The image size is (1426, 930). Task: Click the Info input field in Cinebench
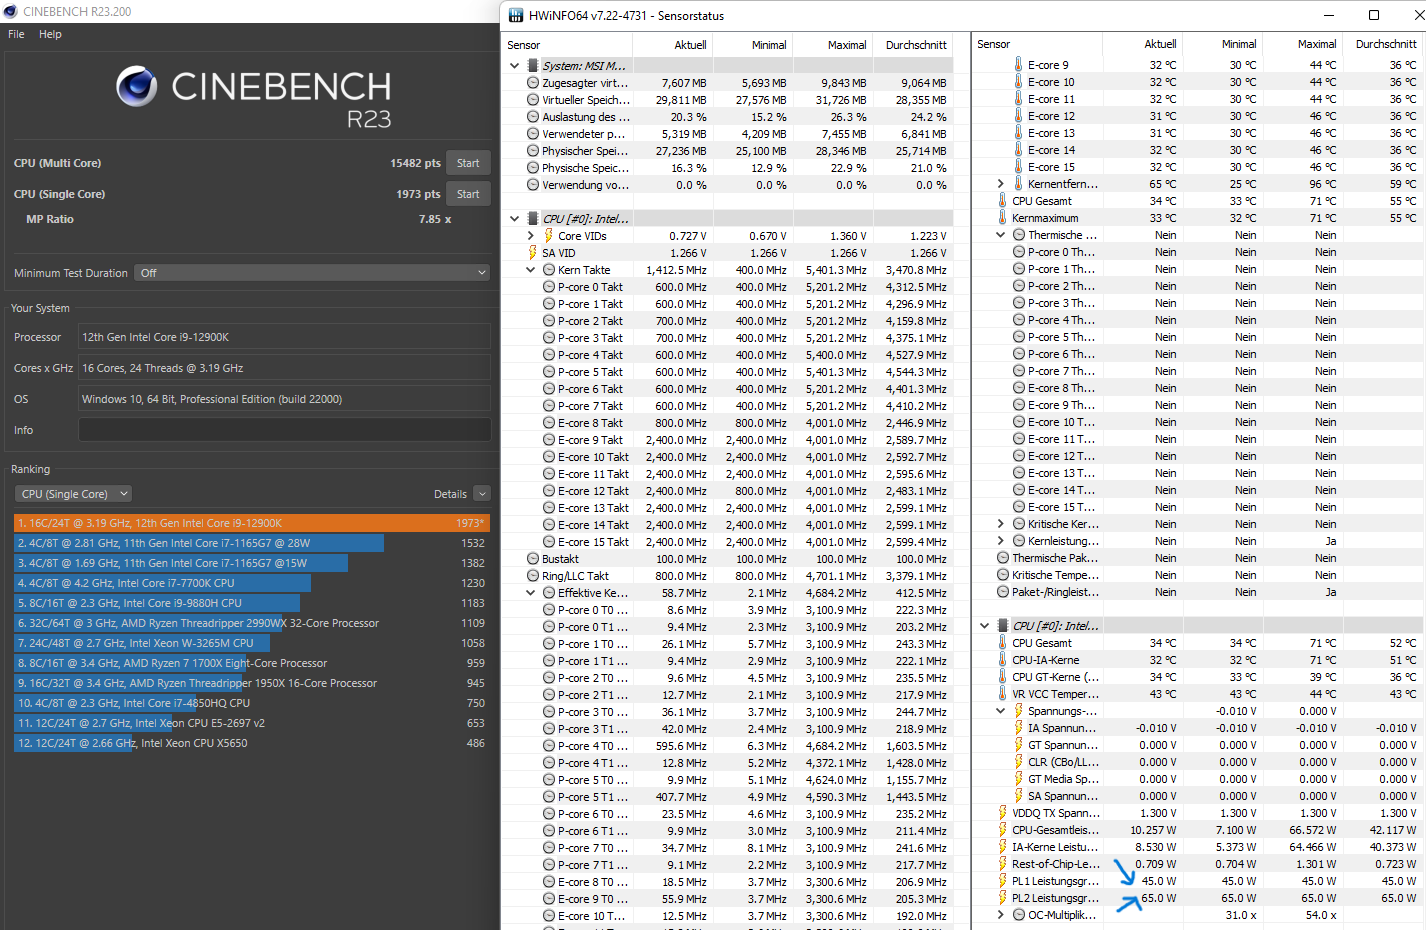click(284, 430)
